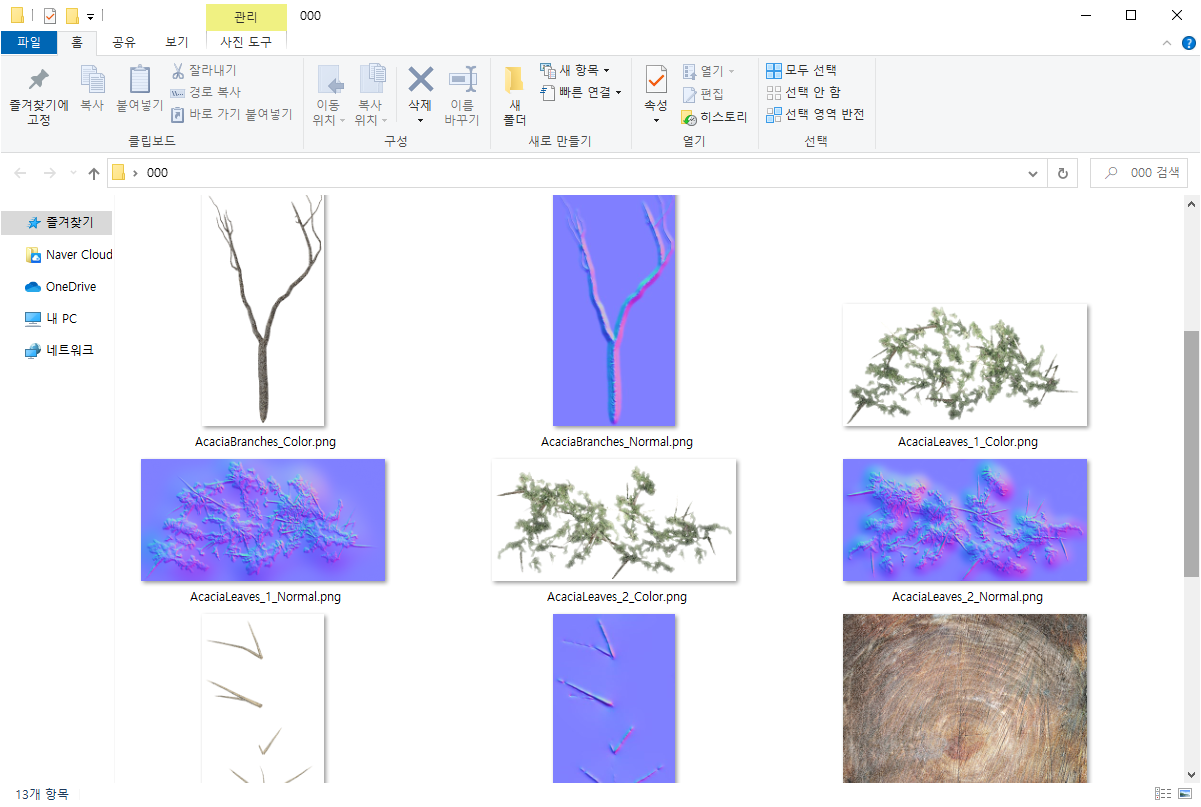Open the 속성 dropdown arrow
The height and width of the screenshot is (807, 1201).
[x=656, y=120]
